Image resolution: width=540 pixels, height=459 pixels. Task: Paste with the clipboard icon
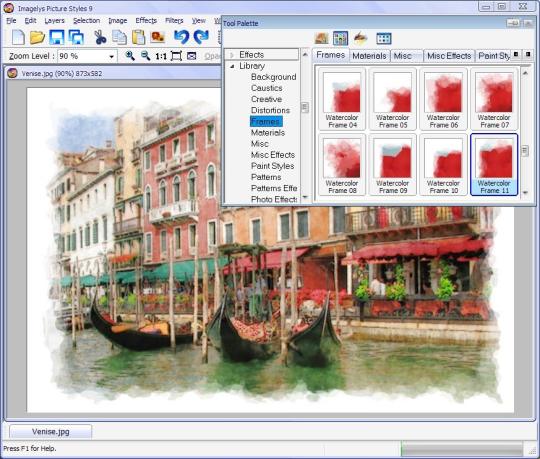click(x=138, y=37)
